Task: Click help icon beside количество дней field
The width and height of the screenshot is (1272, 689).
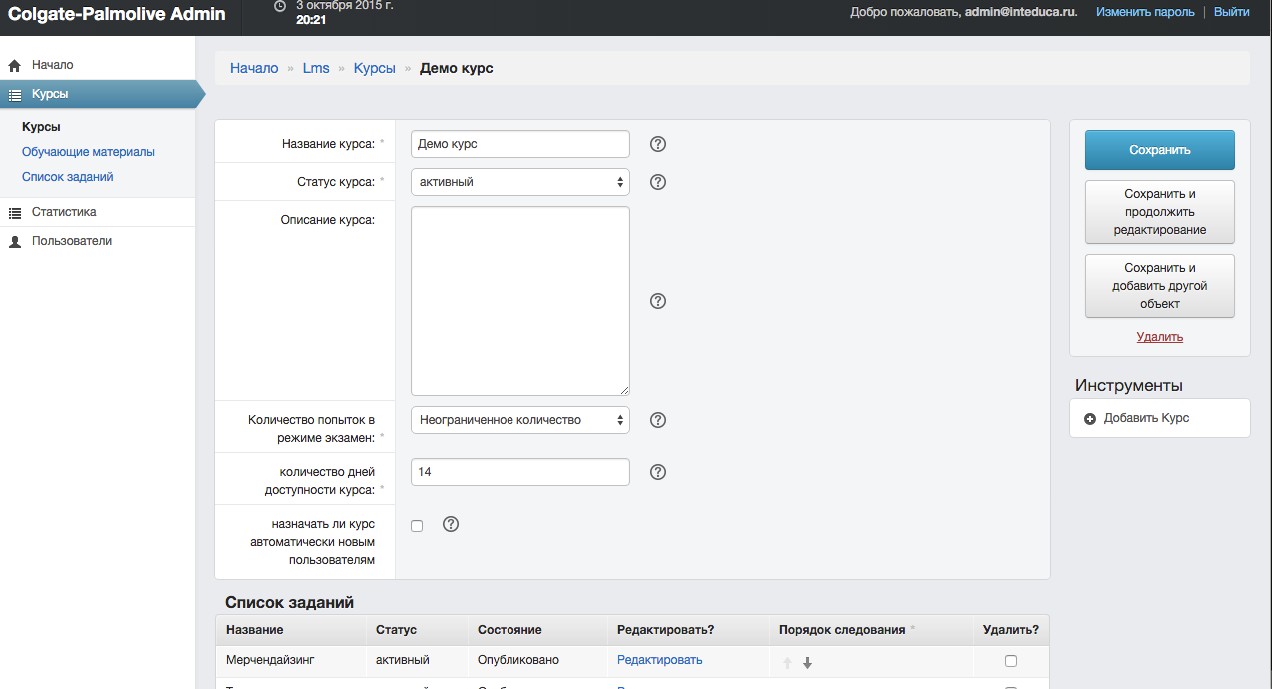Action: [658, 472]
